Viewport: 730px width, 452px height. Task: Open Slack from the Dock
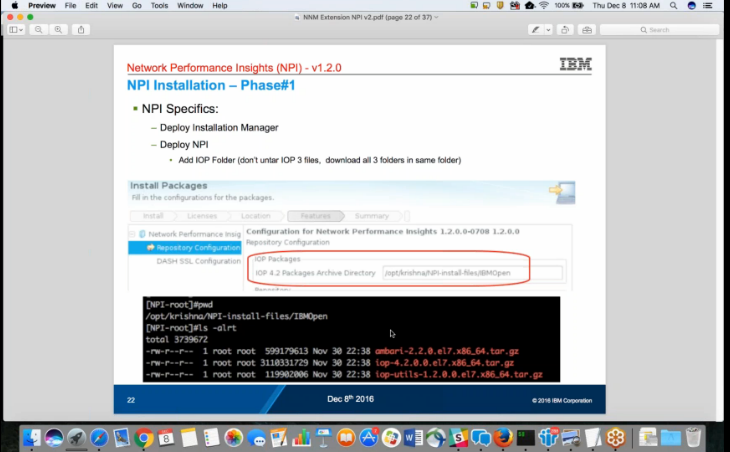[x=458, y=438]
